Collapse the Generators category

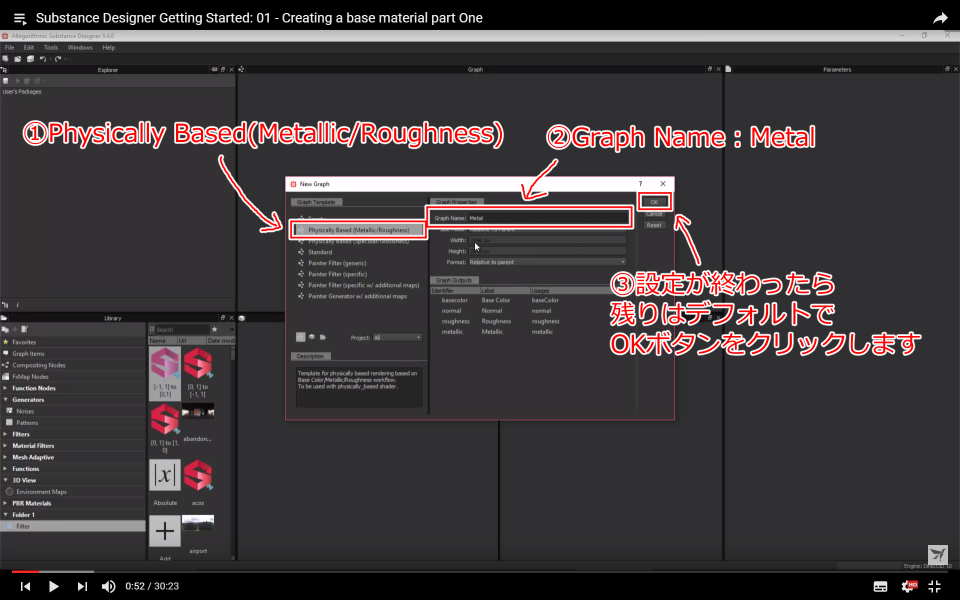pyautogui.click(x=6, y=400)
